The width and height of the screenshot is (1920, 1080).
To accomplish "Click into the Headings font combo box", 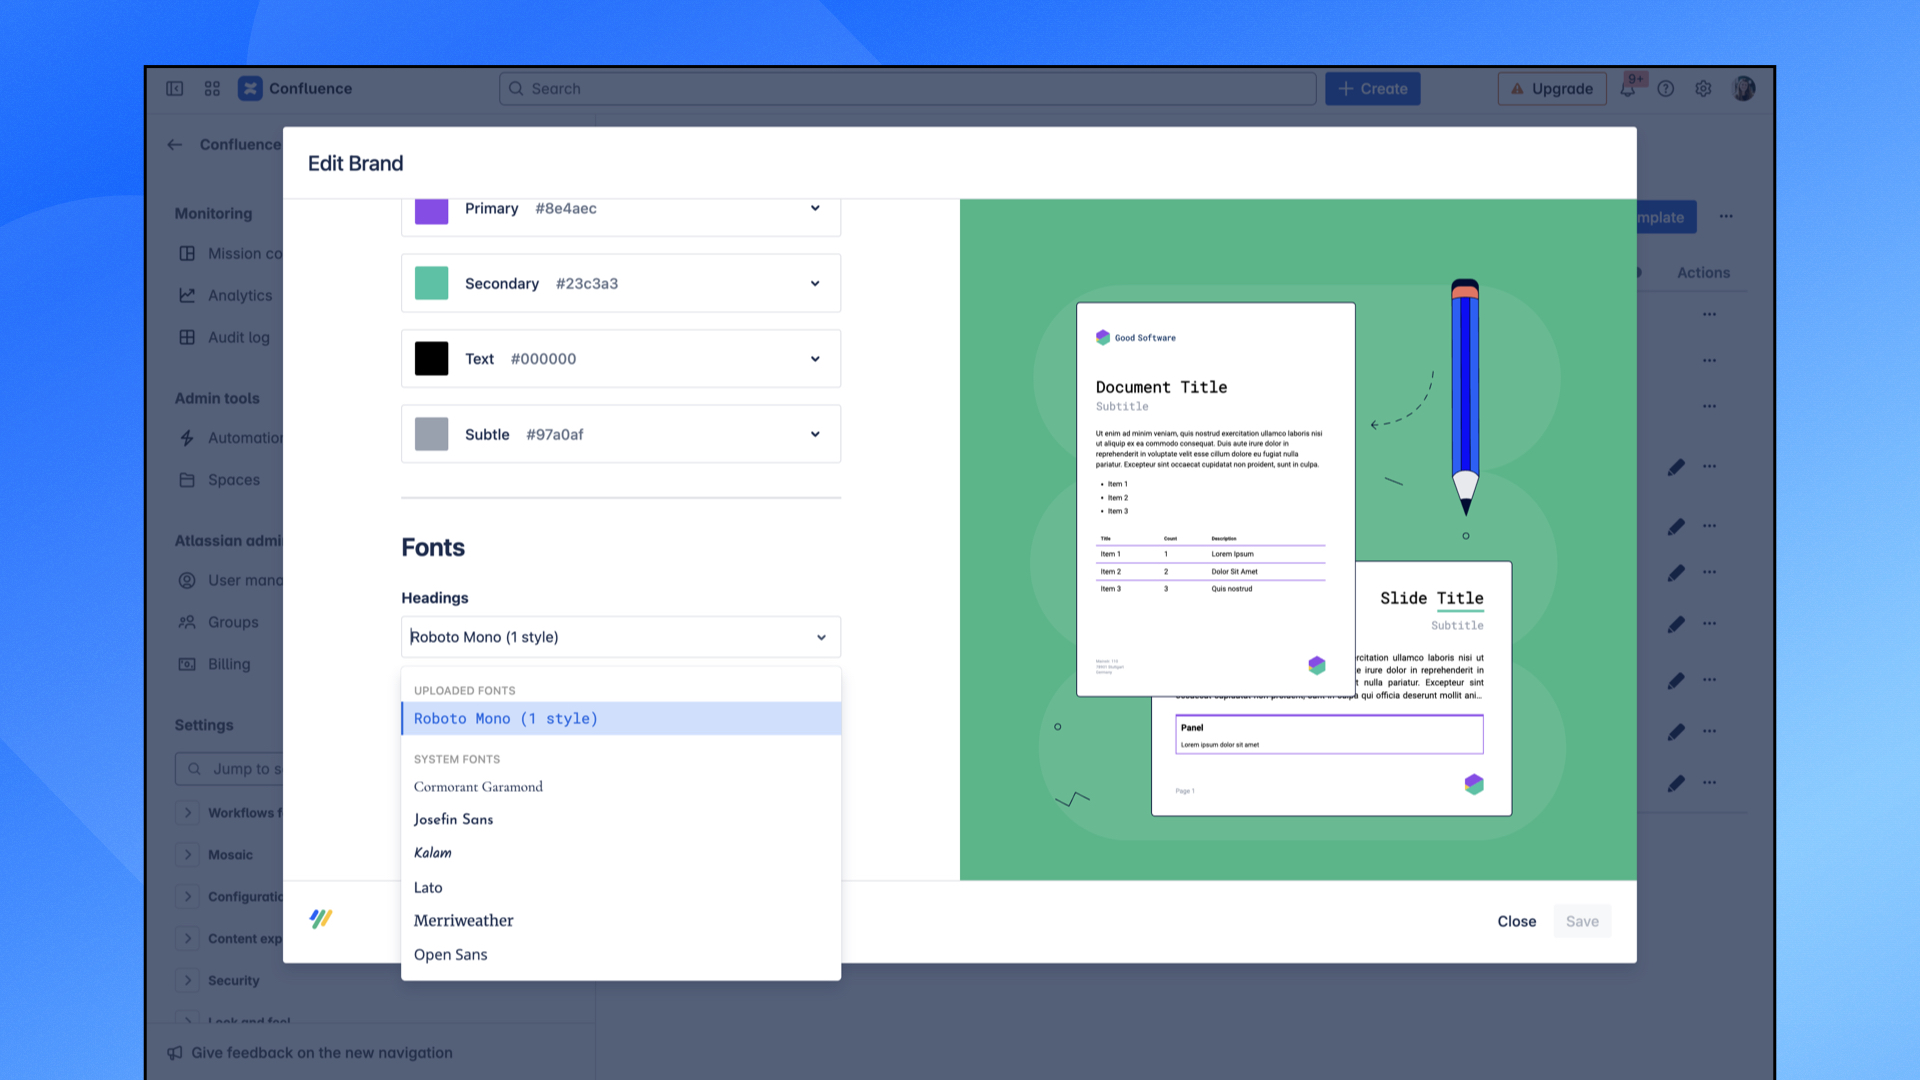I will (x=621, y=637).
